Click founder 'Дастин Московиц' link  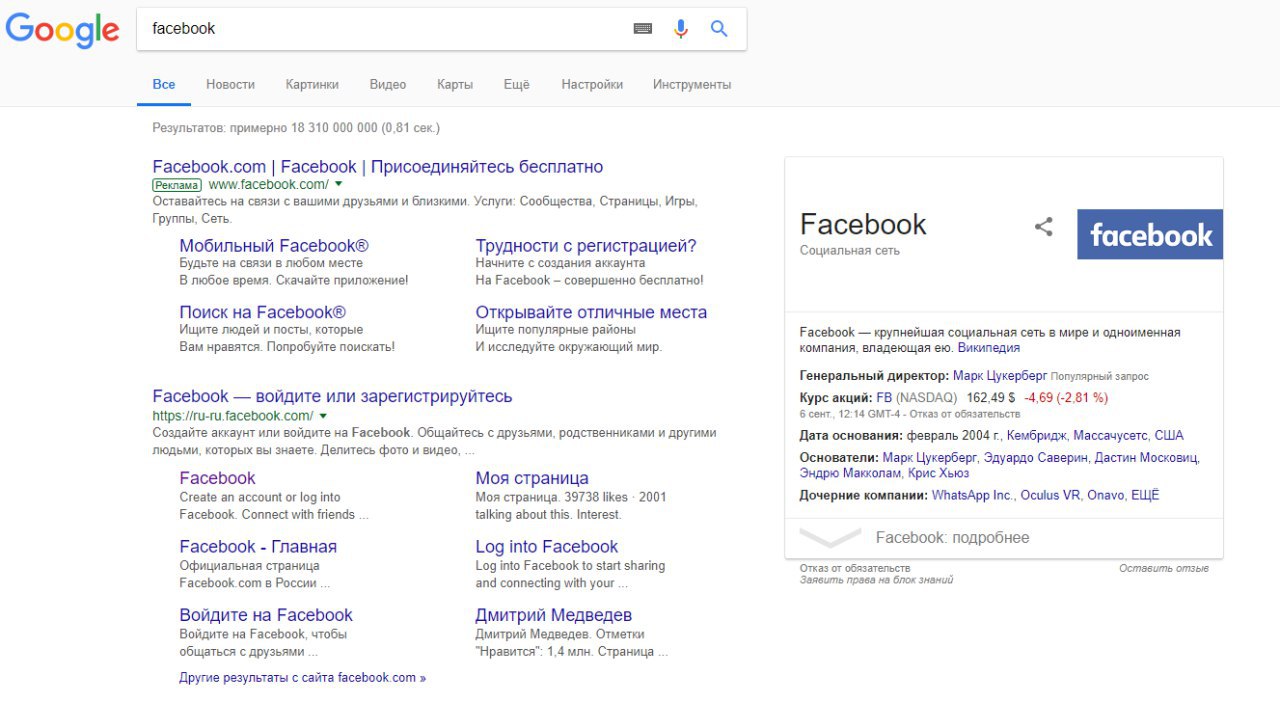(x=1146, y=458)
